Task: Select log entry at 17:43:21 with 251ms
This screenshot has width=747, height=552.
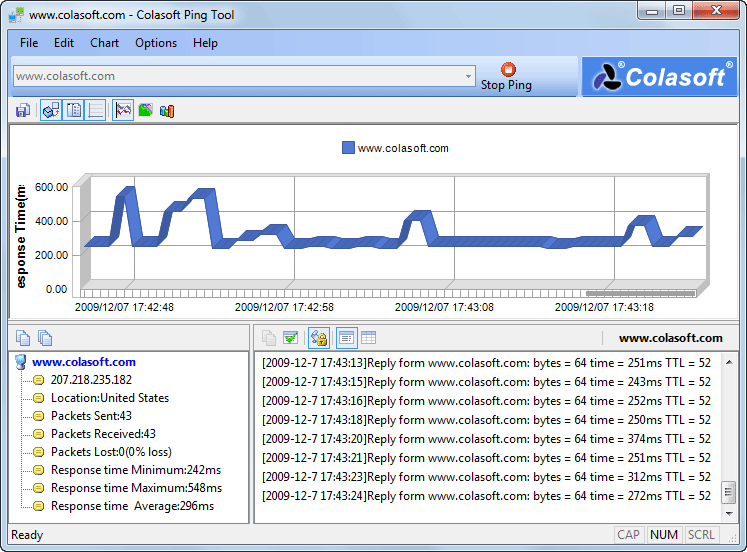Action: click(x=486, y=458)
